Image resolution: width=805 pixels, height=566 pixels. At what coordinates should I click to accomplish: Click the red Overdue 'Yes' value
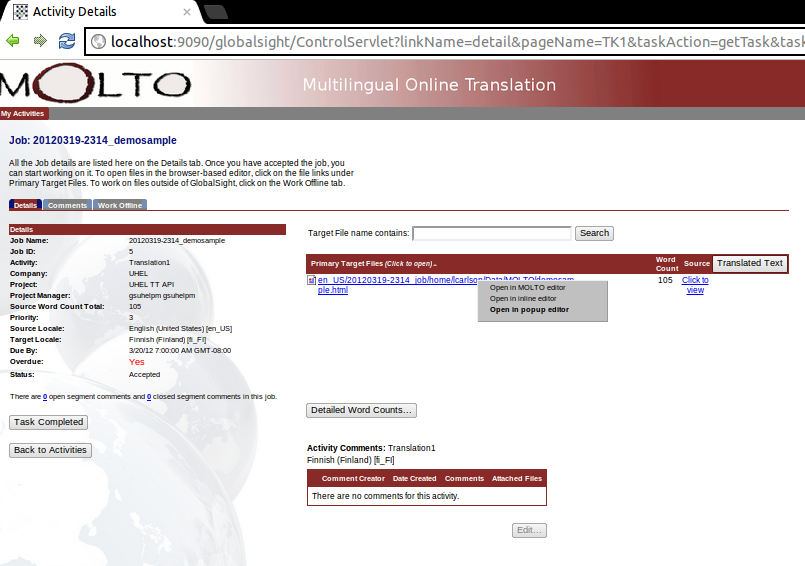tap(137, 362)
